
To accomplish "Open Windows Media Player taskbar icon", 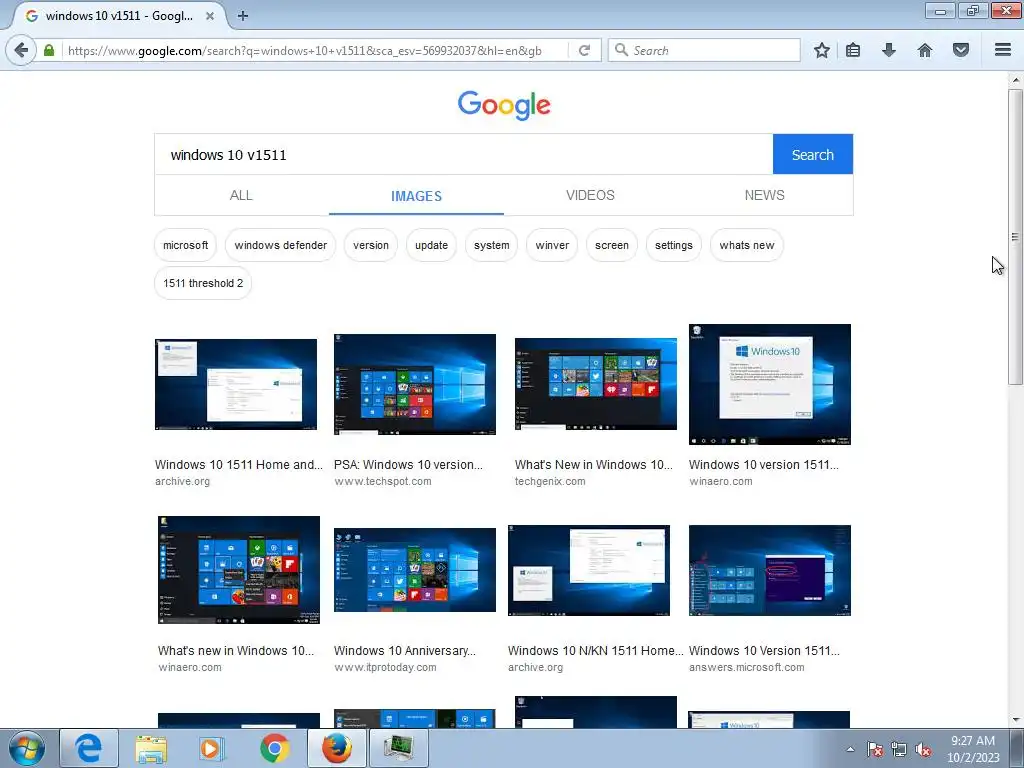I will click(212, 748).
